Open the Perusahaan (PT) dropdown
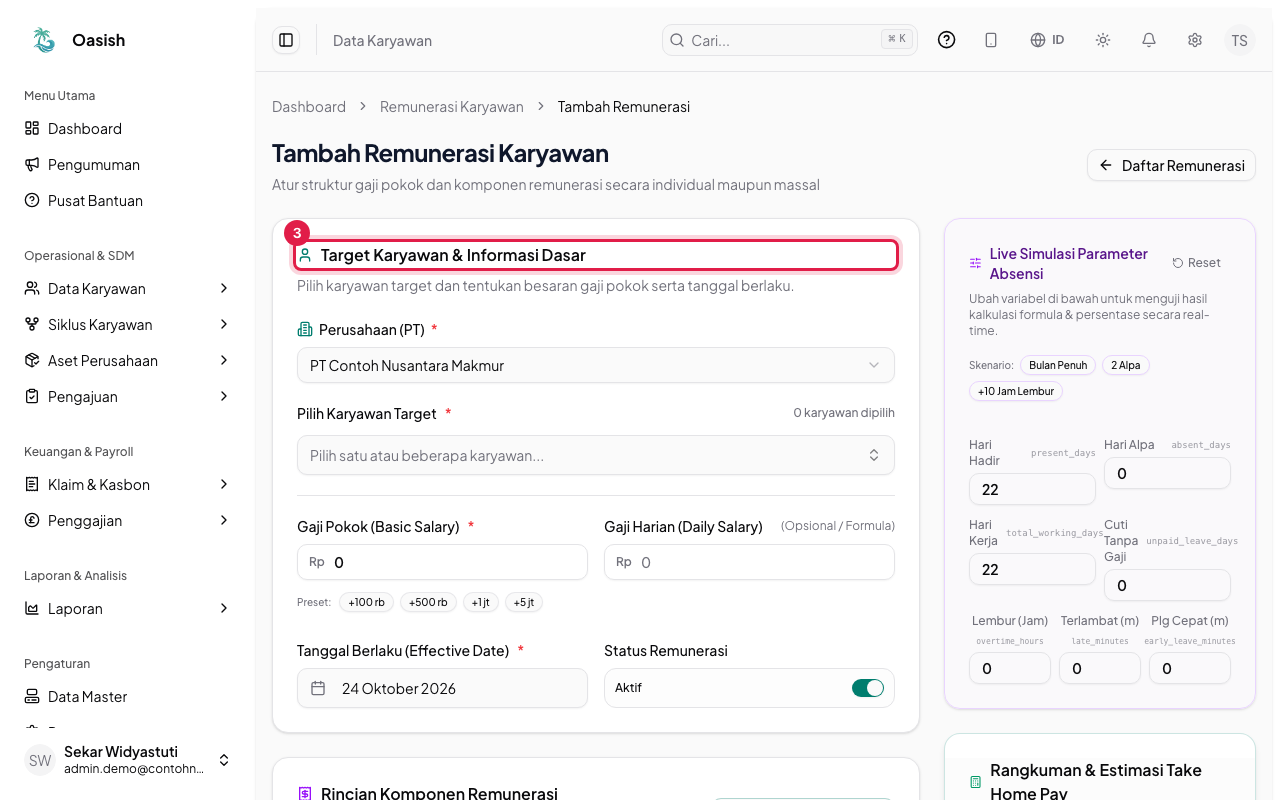 pos(596,365)
